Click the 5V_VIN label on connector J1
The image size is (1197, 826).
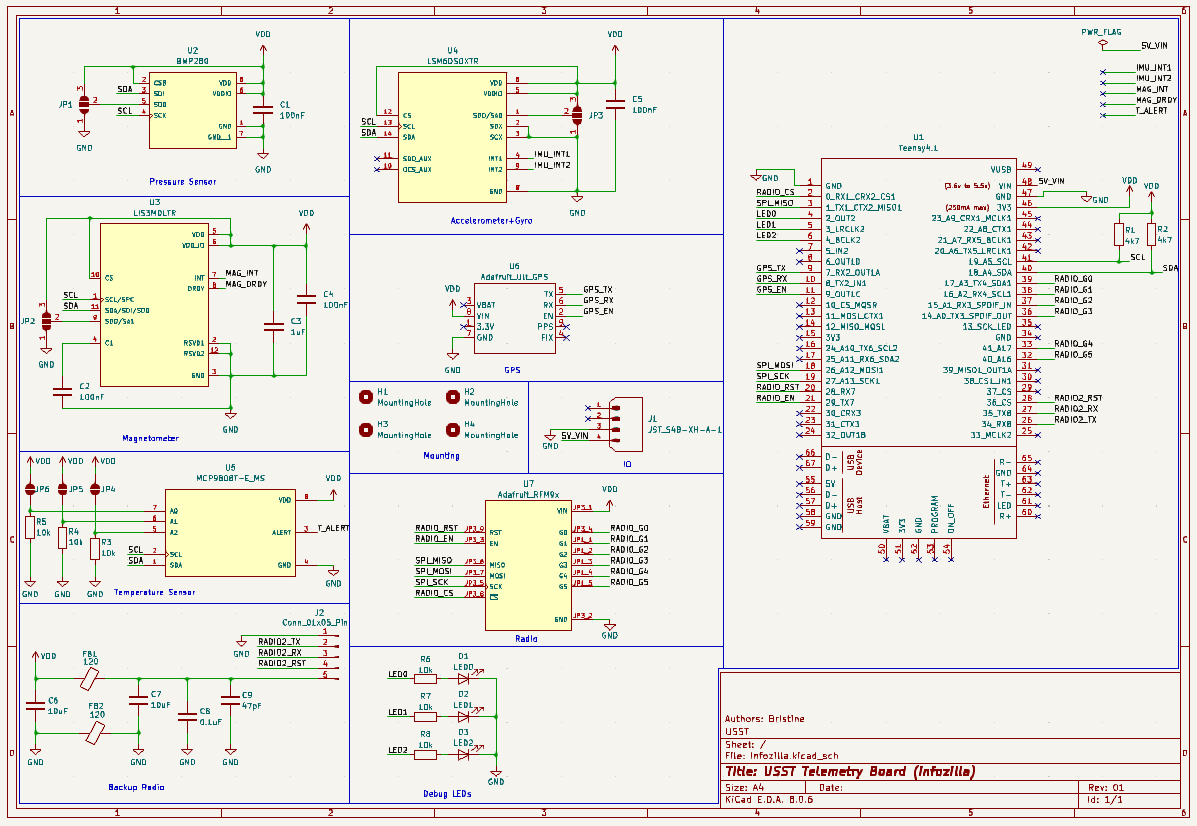[575, 436]
